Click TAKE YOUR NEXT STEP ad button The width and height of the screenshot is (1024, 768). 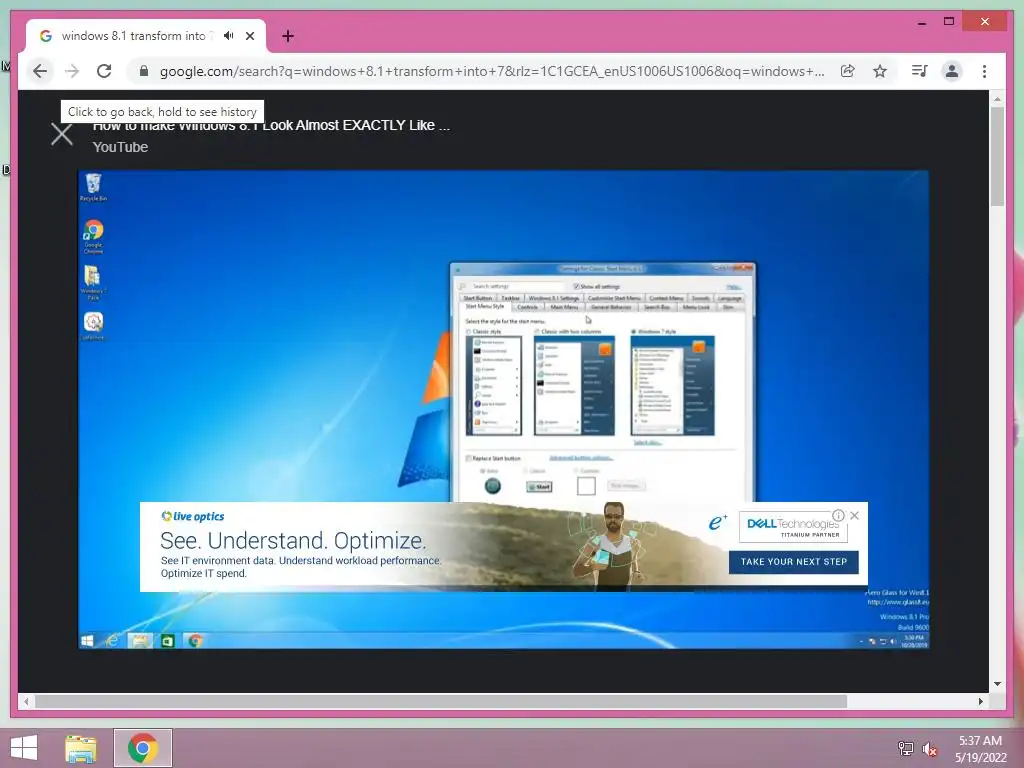pyautogui.click(x=793, y=562)
